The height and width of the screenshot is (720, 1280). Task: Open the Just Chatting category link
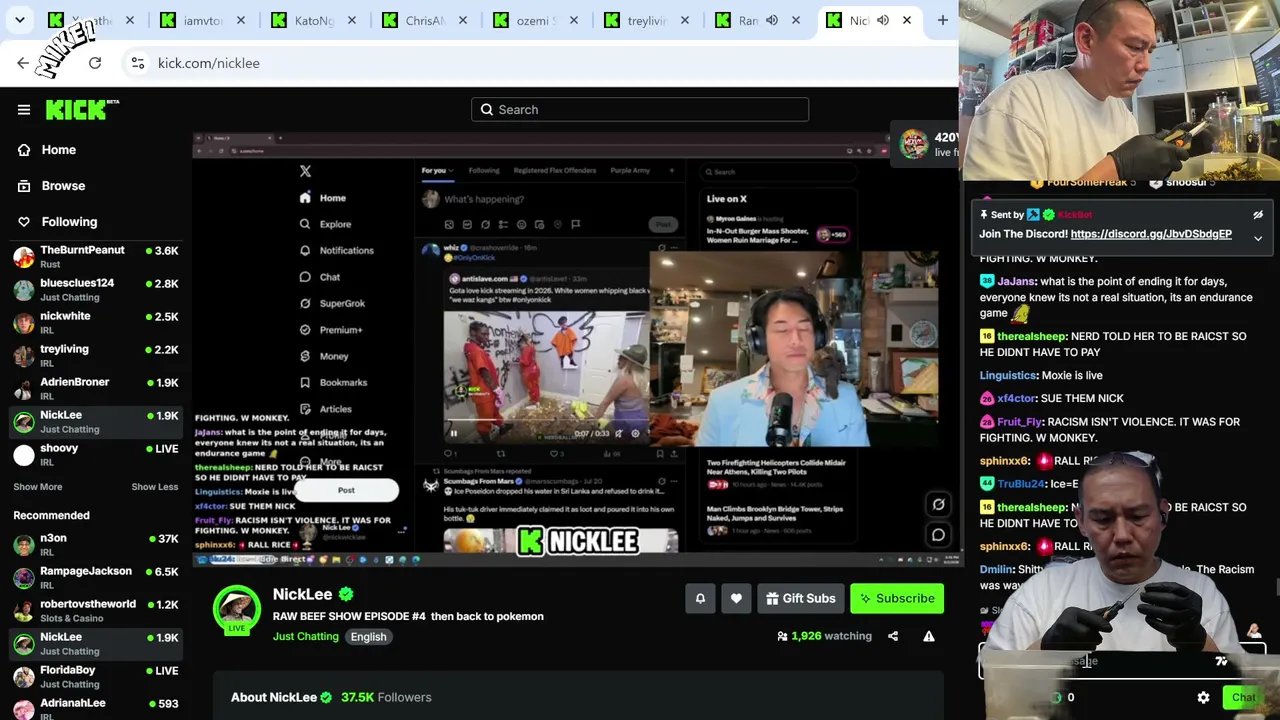(306, 637)
